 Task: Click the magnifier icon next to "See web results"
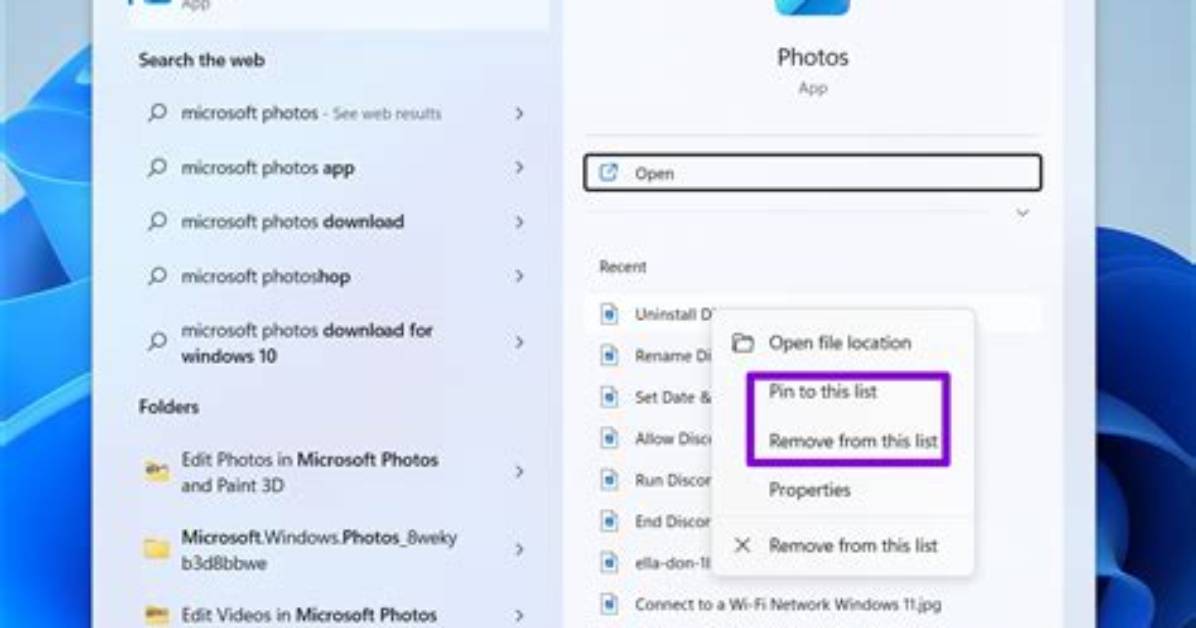coord(157,113)
